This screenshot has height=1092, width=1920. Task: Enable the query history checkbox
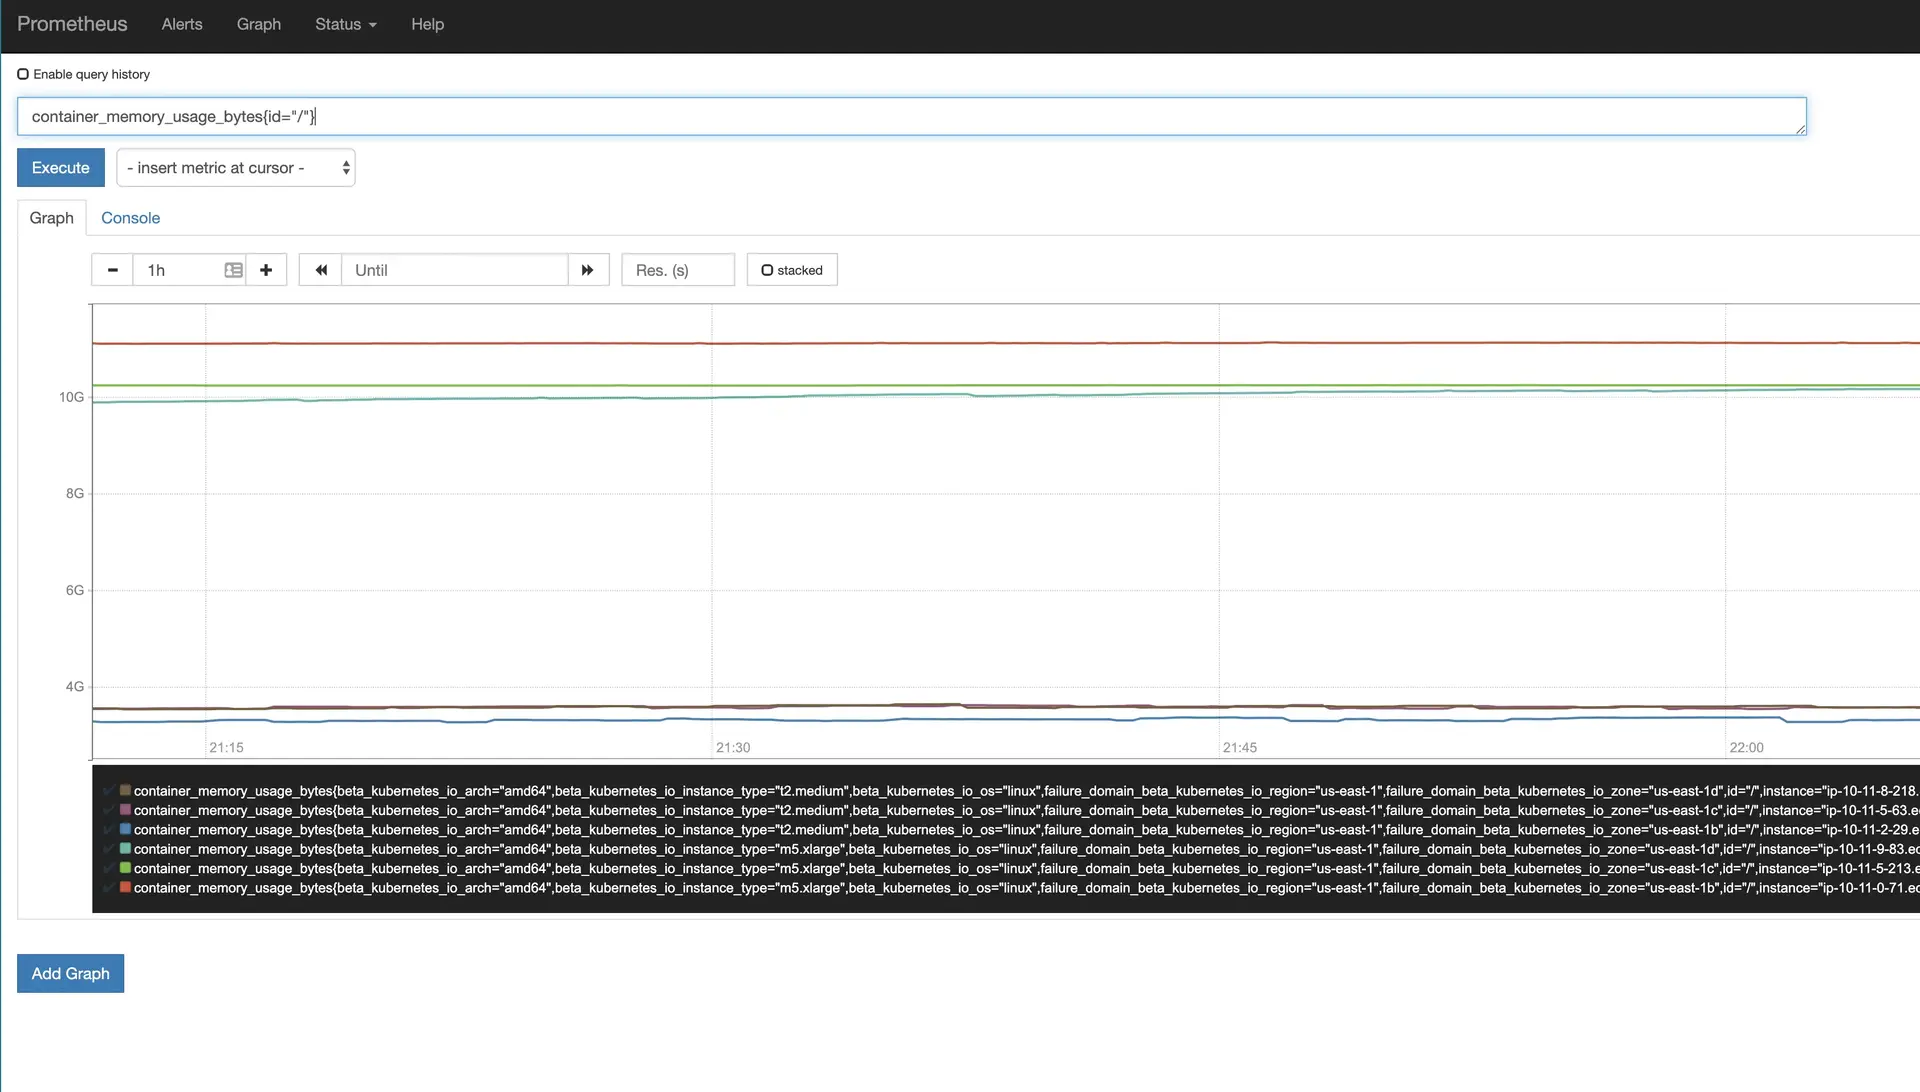(22, 74)
